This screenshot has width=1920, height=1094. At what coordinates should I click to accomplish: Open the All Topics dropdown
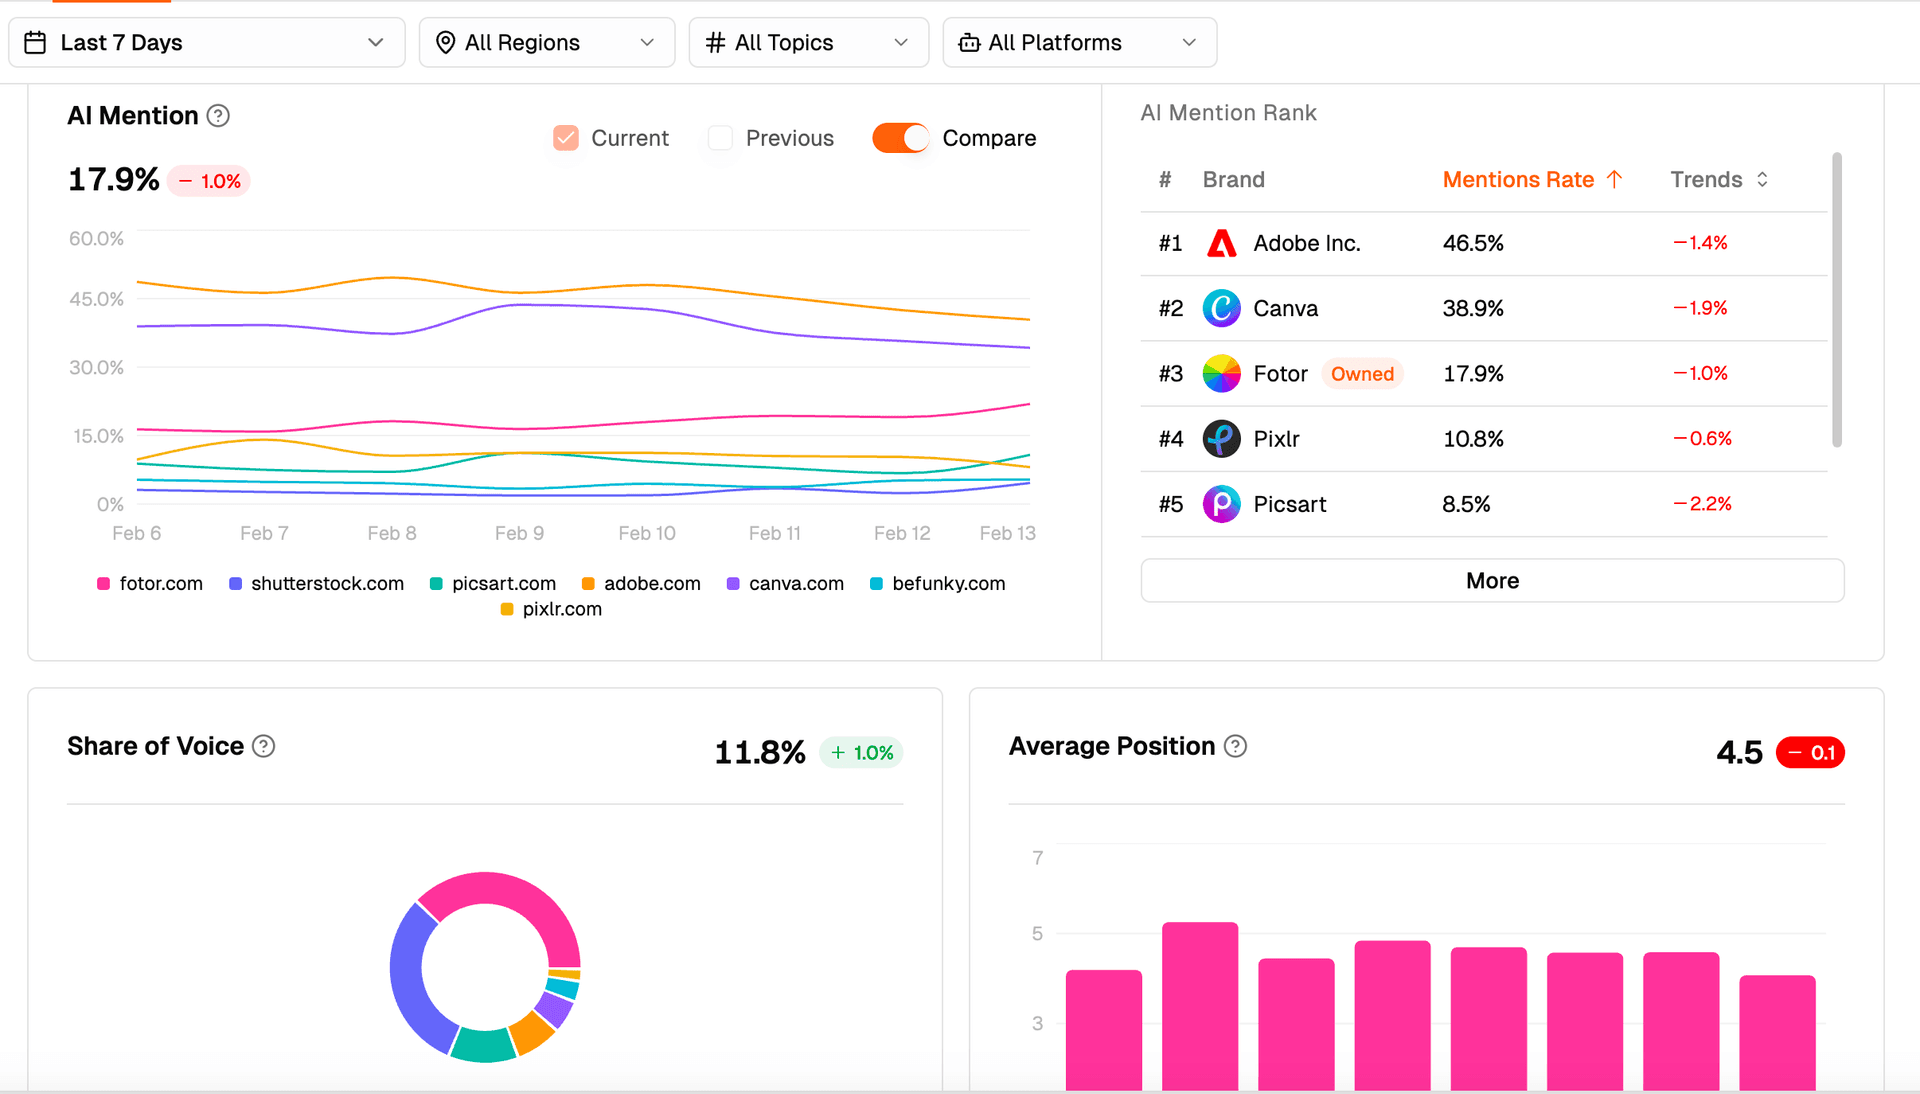coord(808,42)
